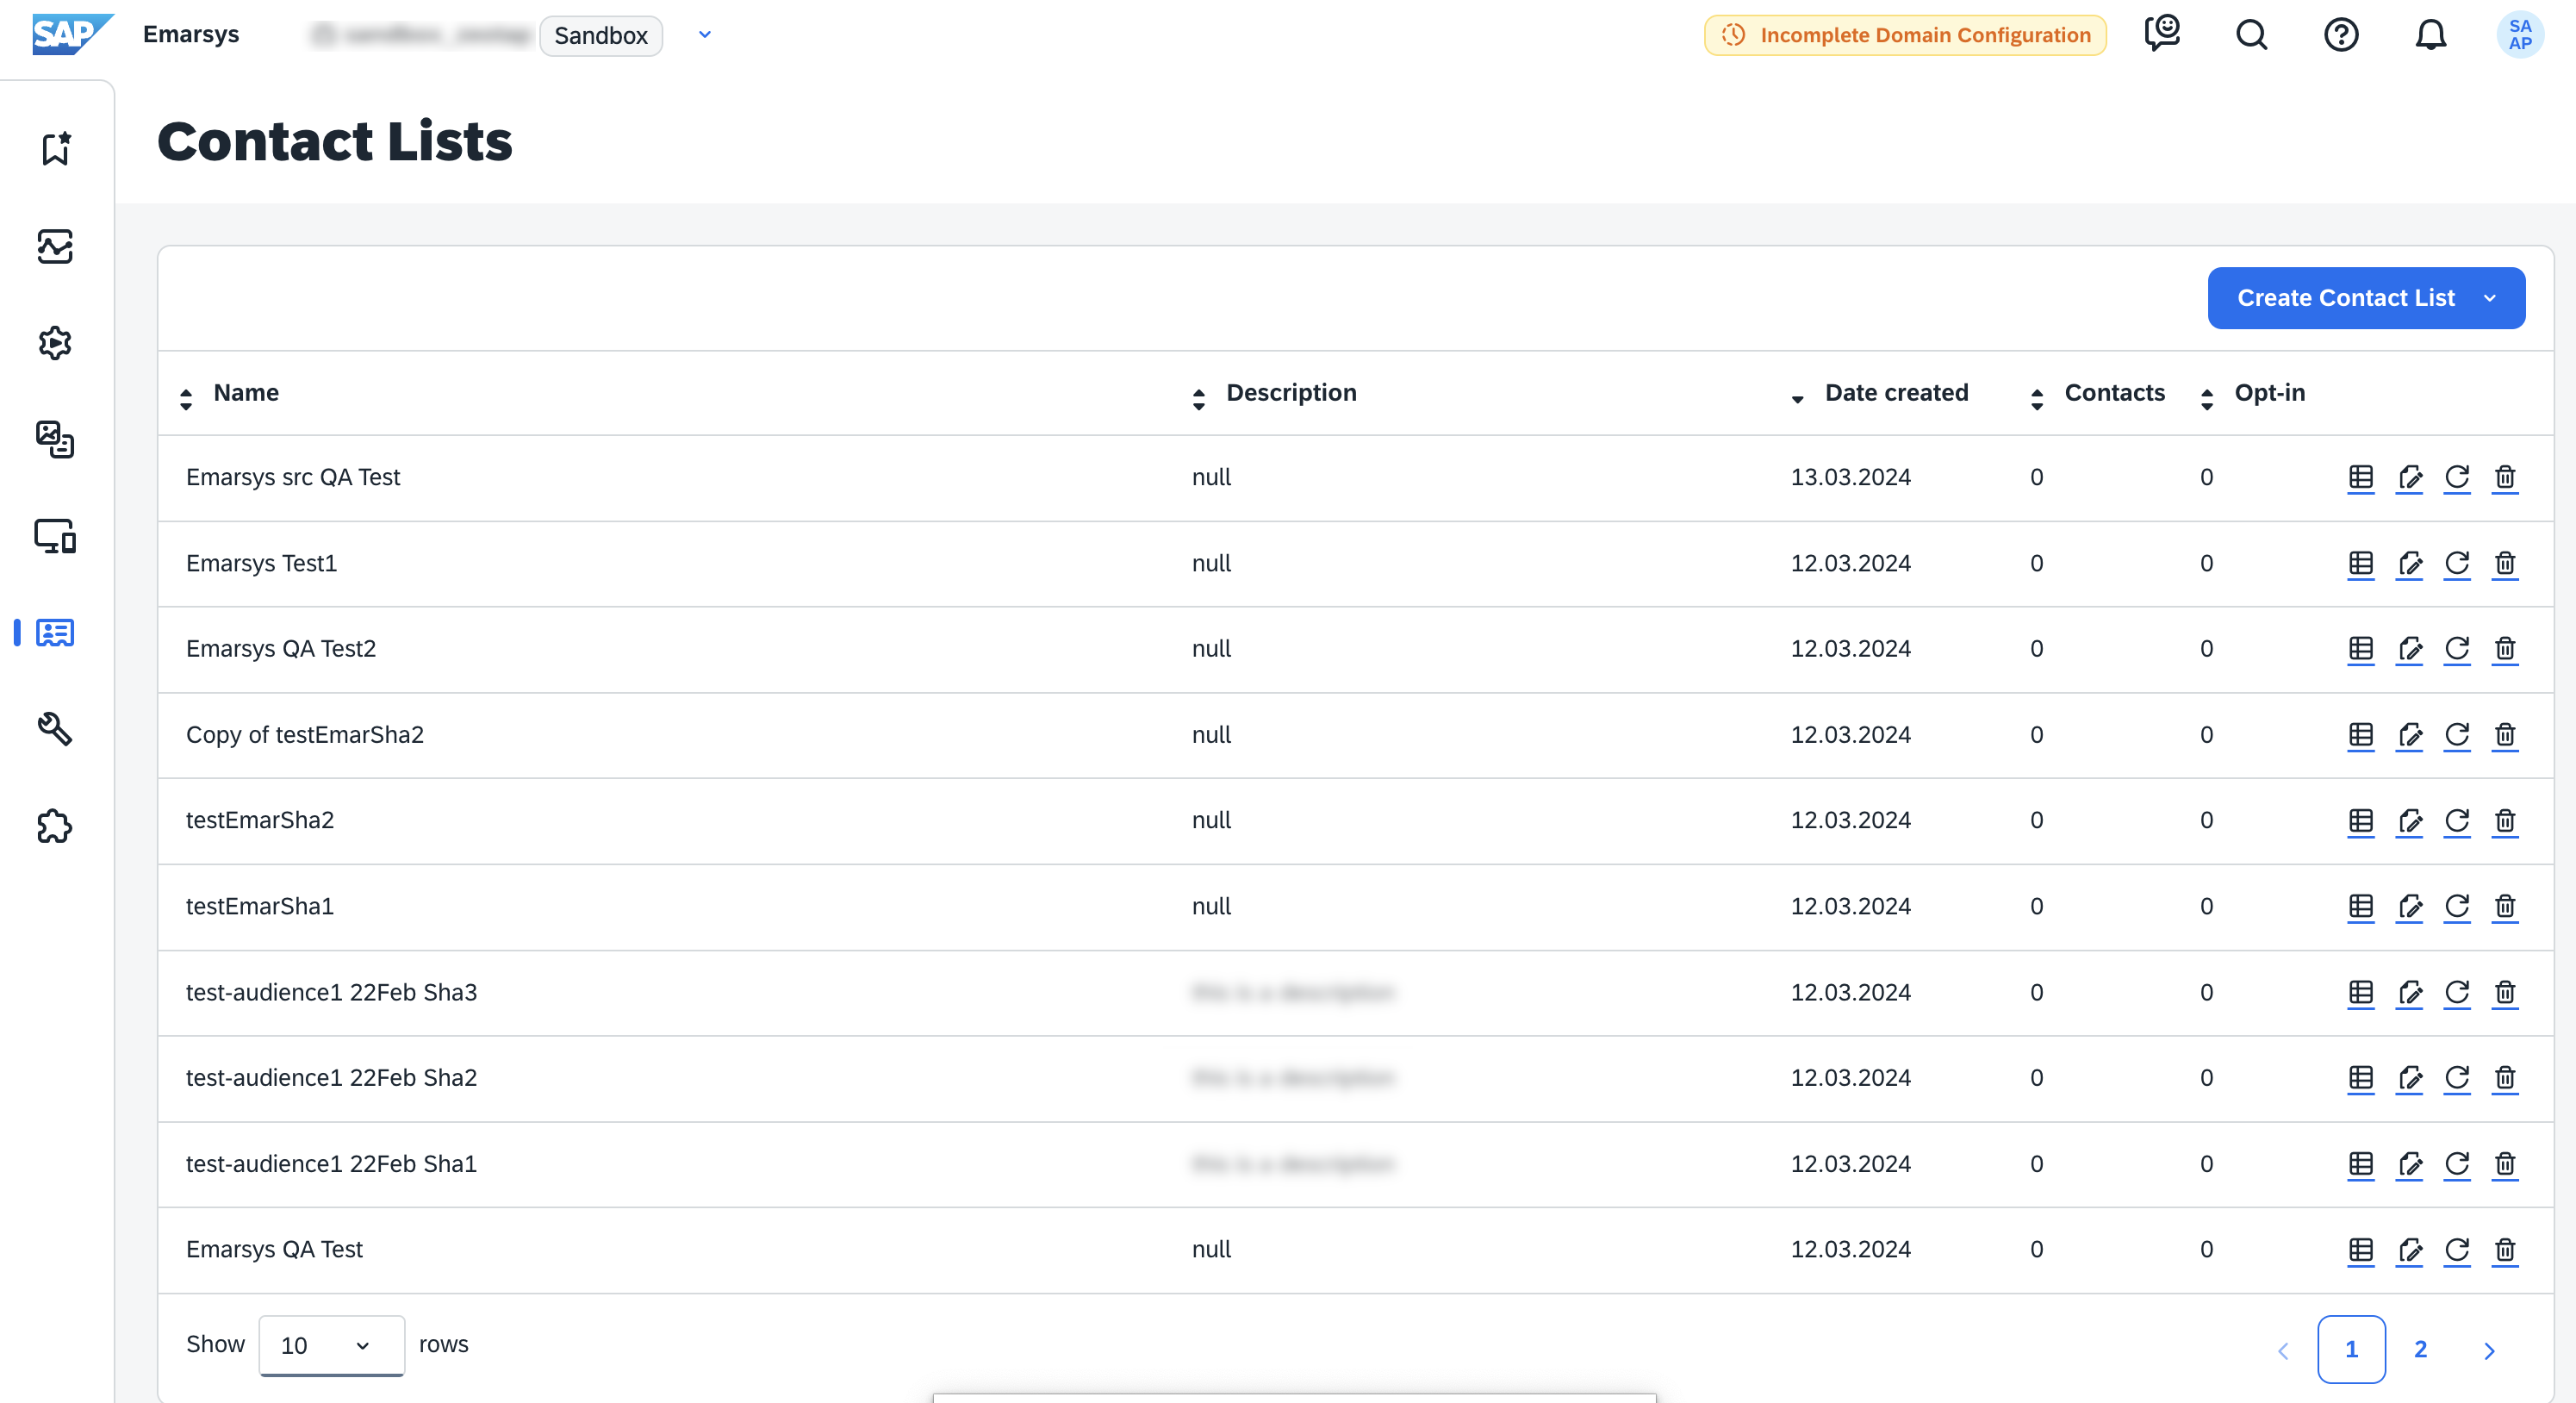Sort the table by Contacts column
The image size is (2576, 1403).
click(2113, 393)
